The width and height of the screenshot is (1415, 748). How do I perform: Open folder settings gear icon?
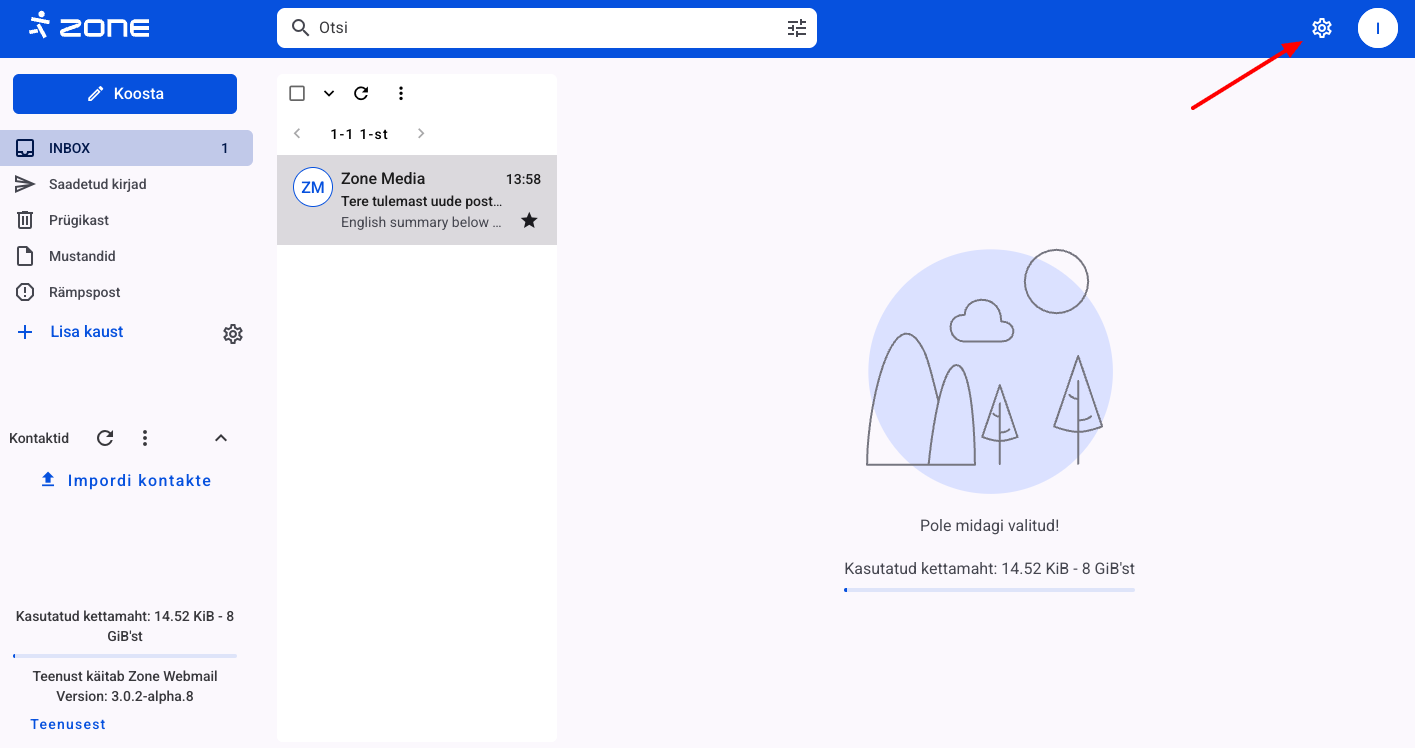click(x=233, y=334)
